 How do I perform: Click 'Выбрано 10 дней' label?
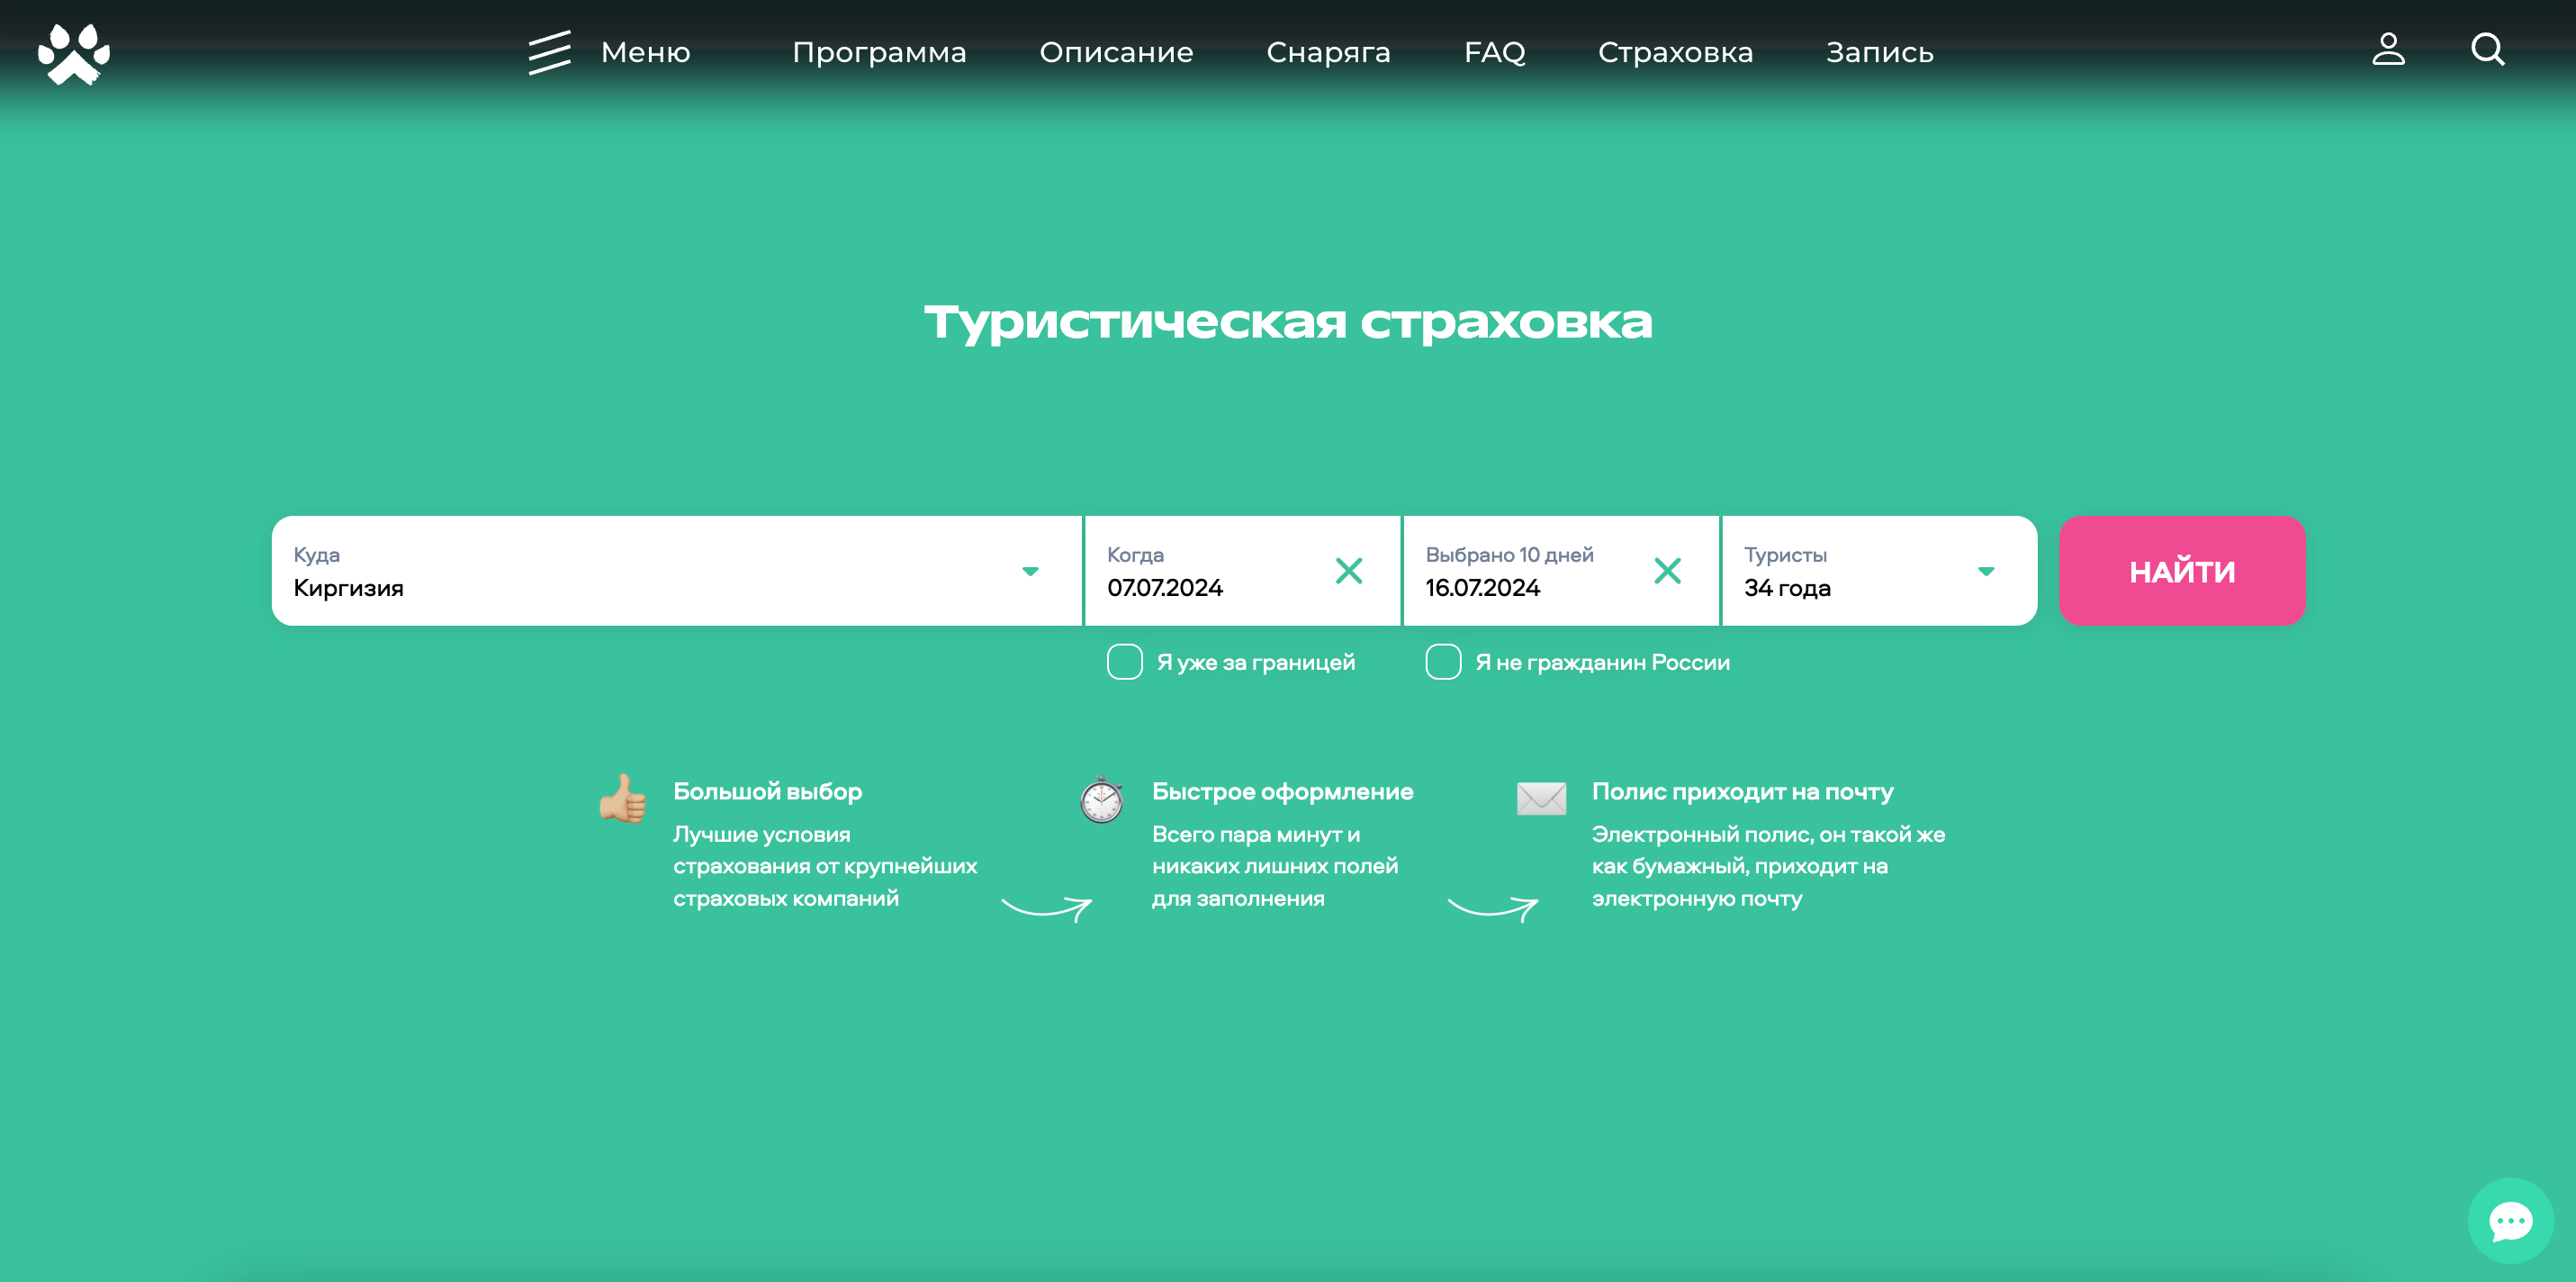[x=1509, y=554]
